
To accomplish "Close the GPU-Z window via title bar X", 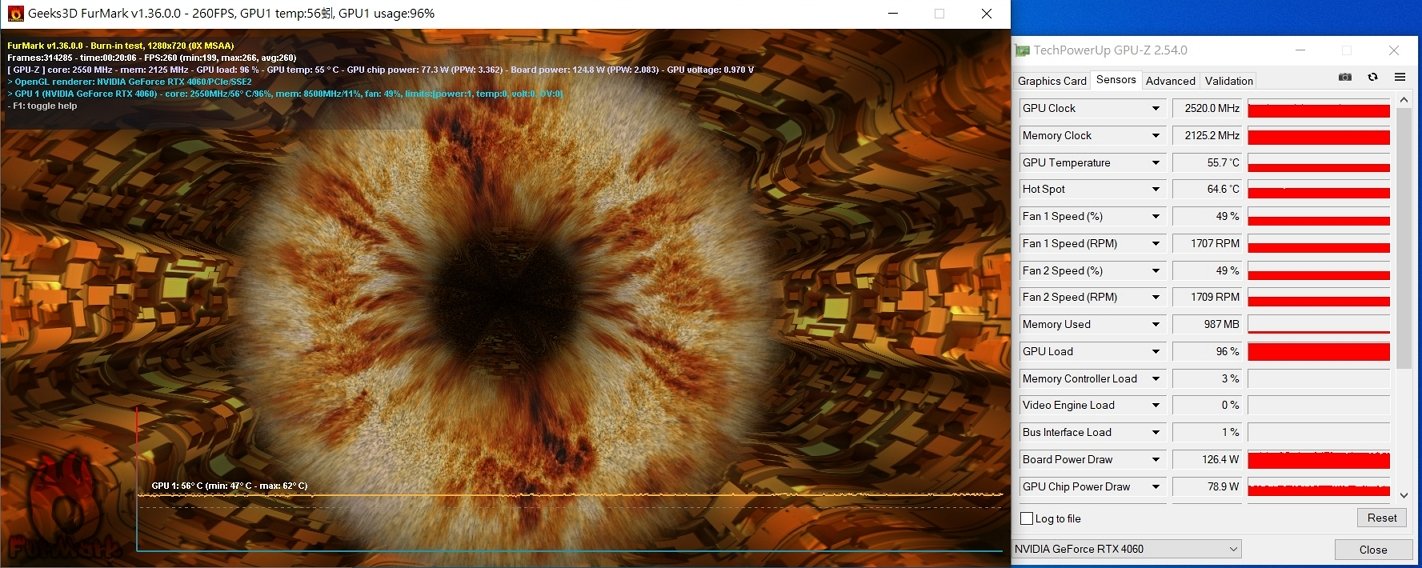I will (1394, 50).
